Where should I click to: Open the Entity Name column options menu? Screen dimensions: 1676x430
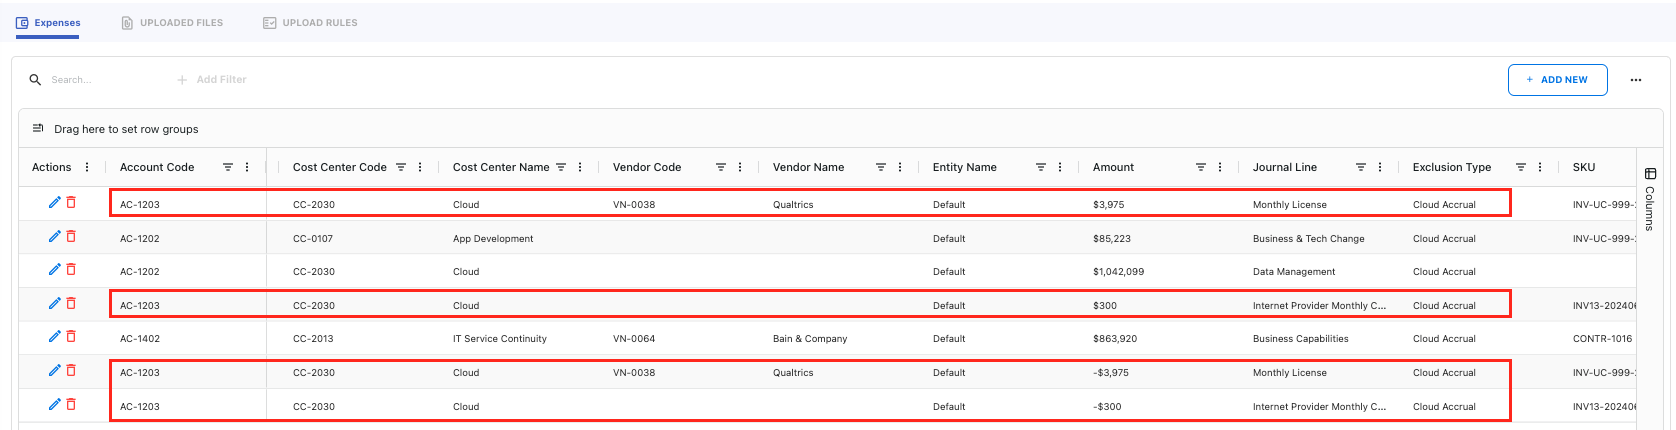(x=1060, y=167)
